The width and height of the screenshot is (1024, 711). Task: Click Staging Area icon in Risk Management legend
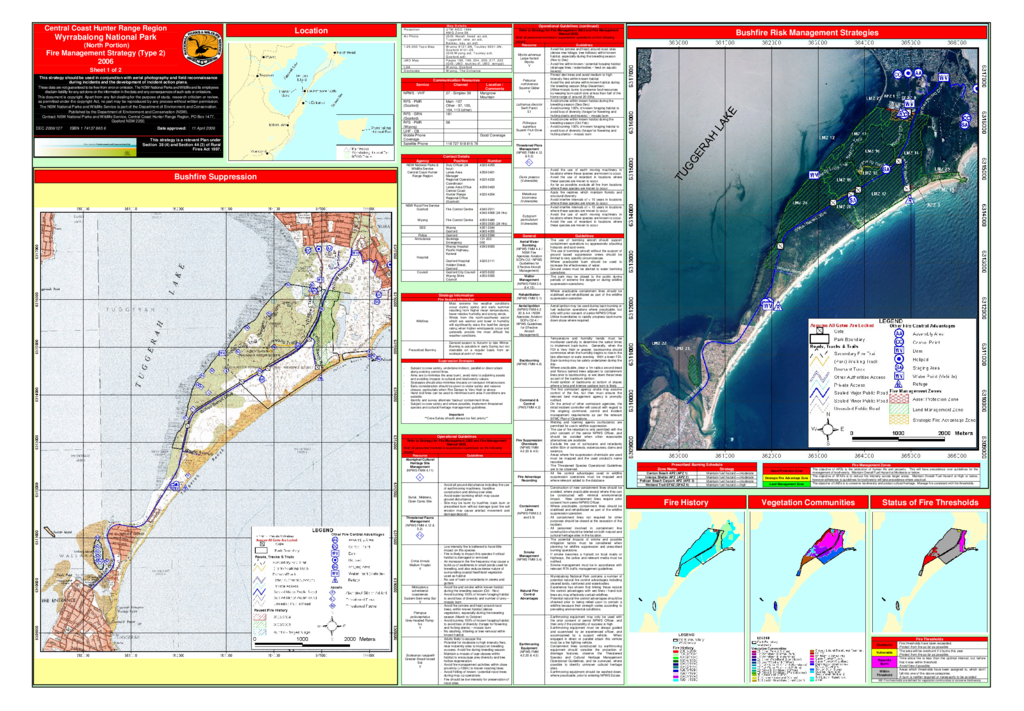pyautogui.click(x=899, y=368)
